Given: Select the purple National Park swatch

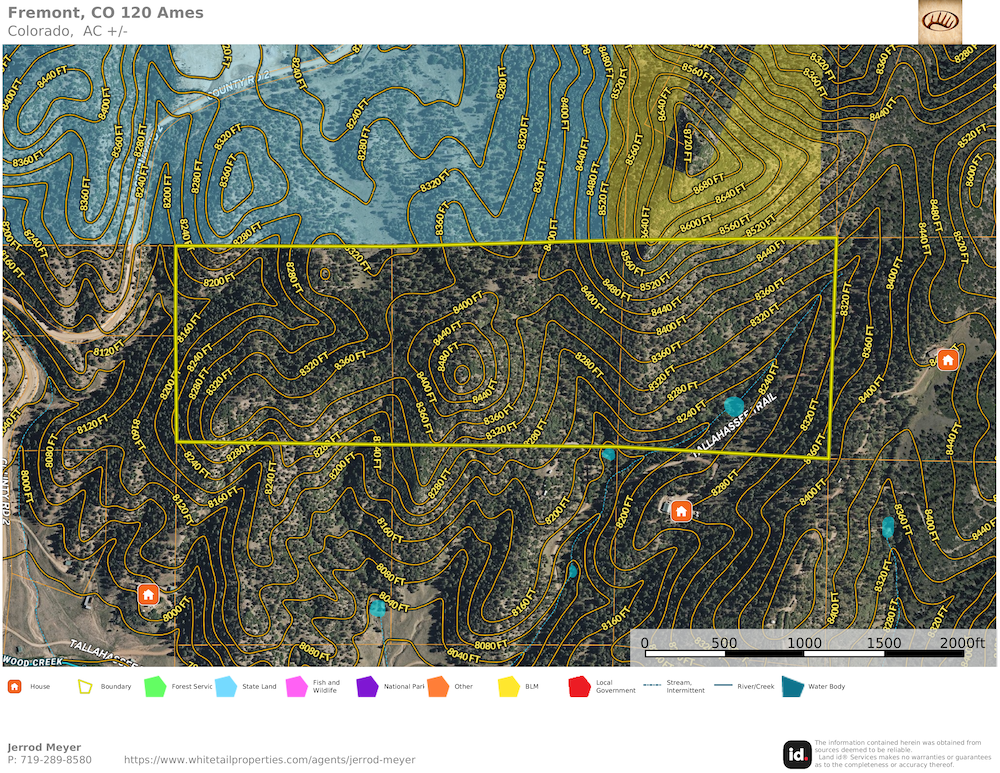Looking at the screenshot, I should click(x=367, y=687).
